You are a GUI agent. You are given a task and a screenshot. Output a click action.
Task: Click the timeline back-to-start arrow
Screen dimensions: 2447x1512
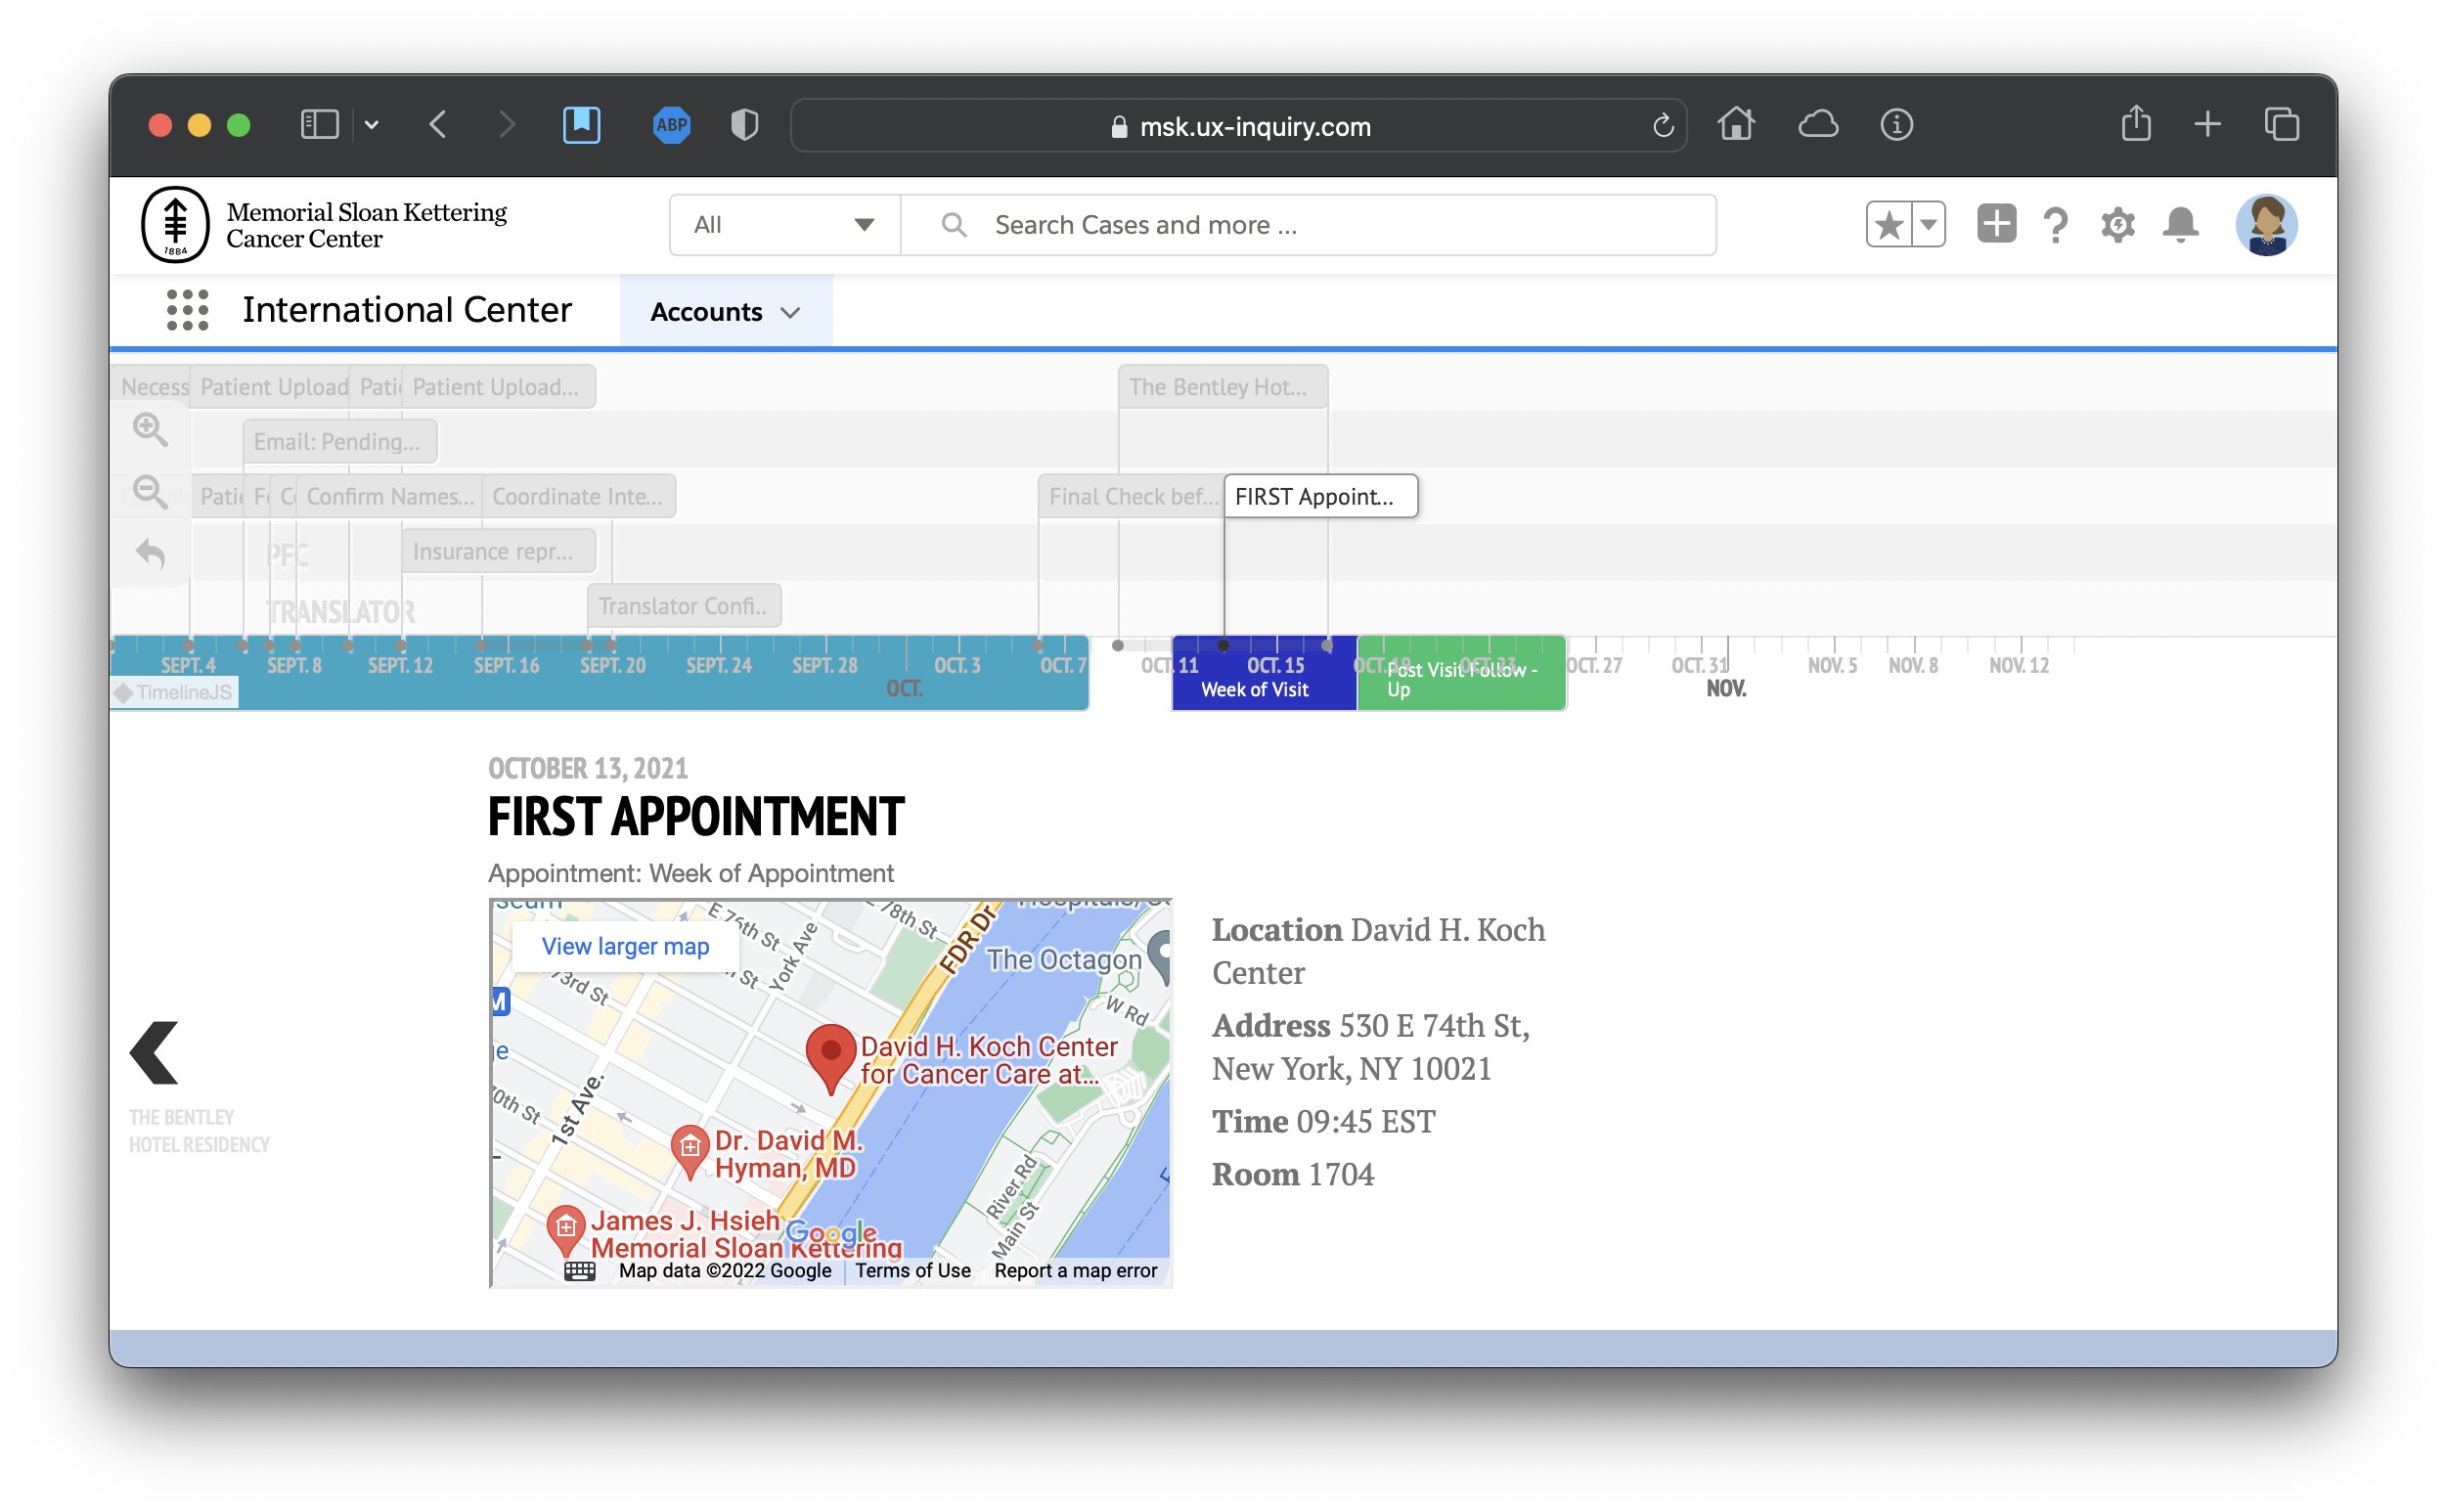pos(151,553)
